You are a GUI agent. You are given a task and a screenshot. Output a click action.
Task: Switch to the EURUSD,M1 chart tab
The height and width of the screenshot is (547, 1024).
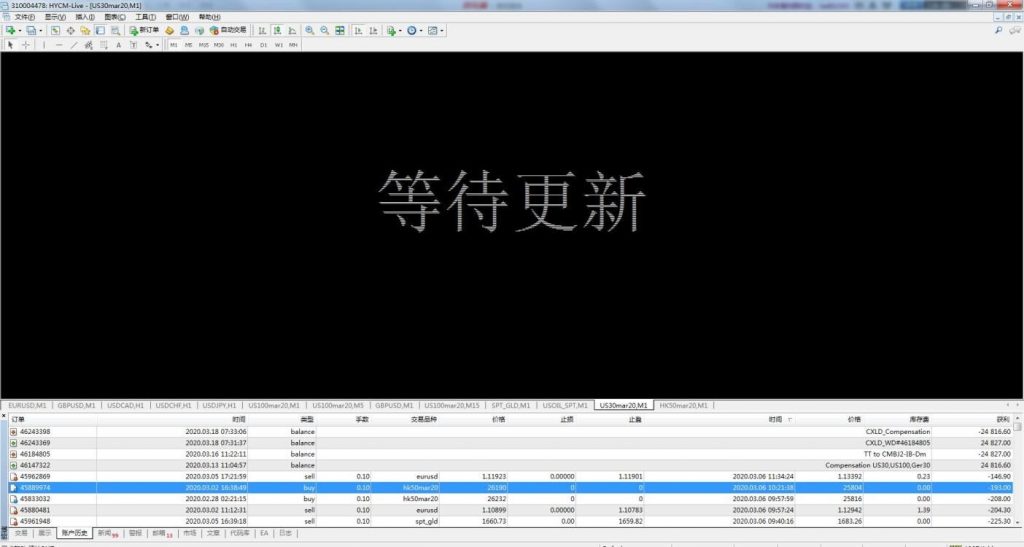coord(27,405)
